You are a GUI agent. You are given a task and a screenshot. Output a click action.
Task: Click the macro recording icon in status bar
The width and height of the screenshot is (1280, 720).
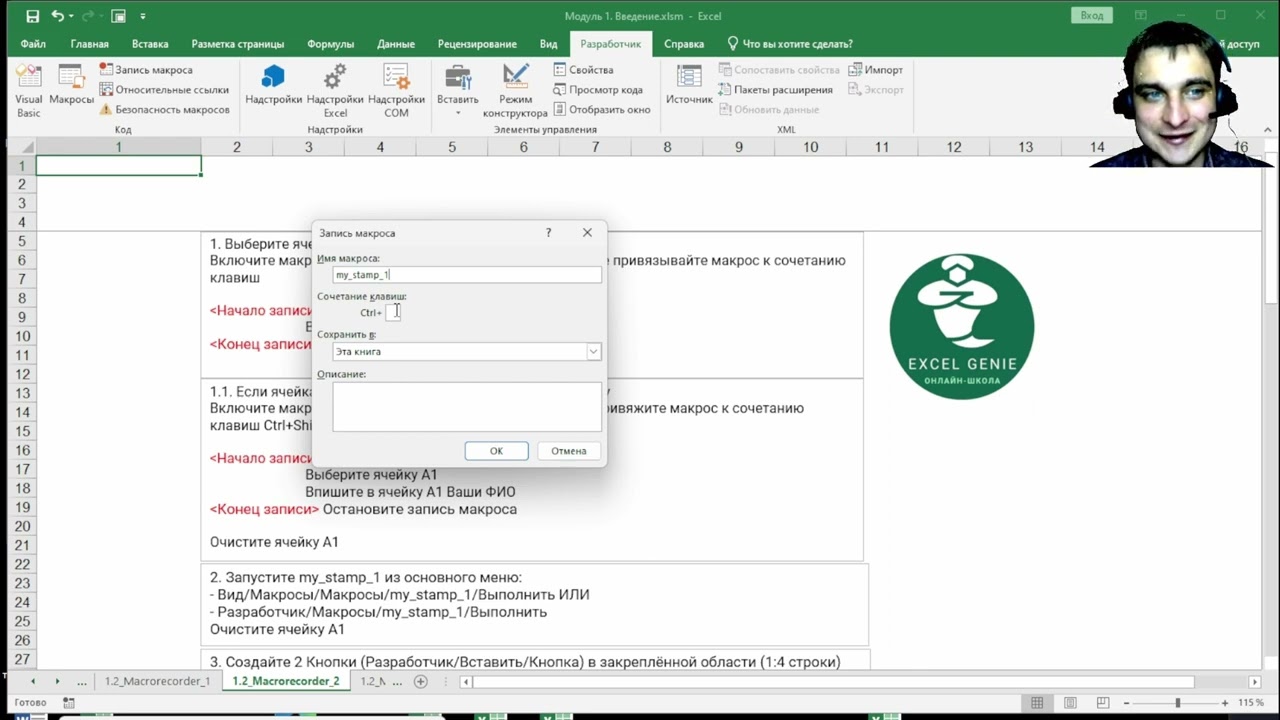68,703
